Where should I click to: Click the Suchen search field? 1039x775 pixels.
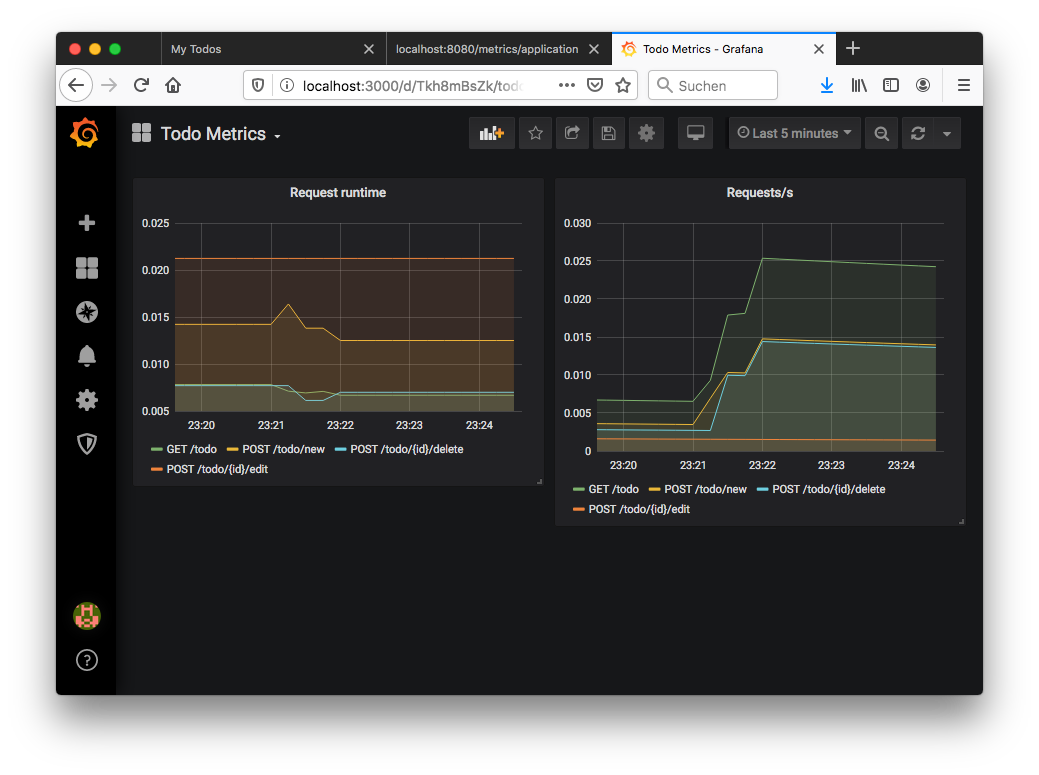712,85
